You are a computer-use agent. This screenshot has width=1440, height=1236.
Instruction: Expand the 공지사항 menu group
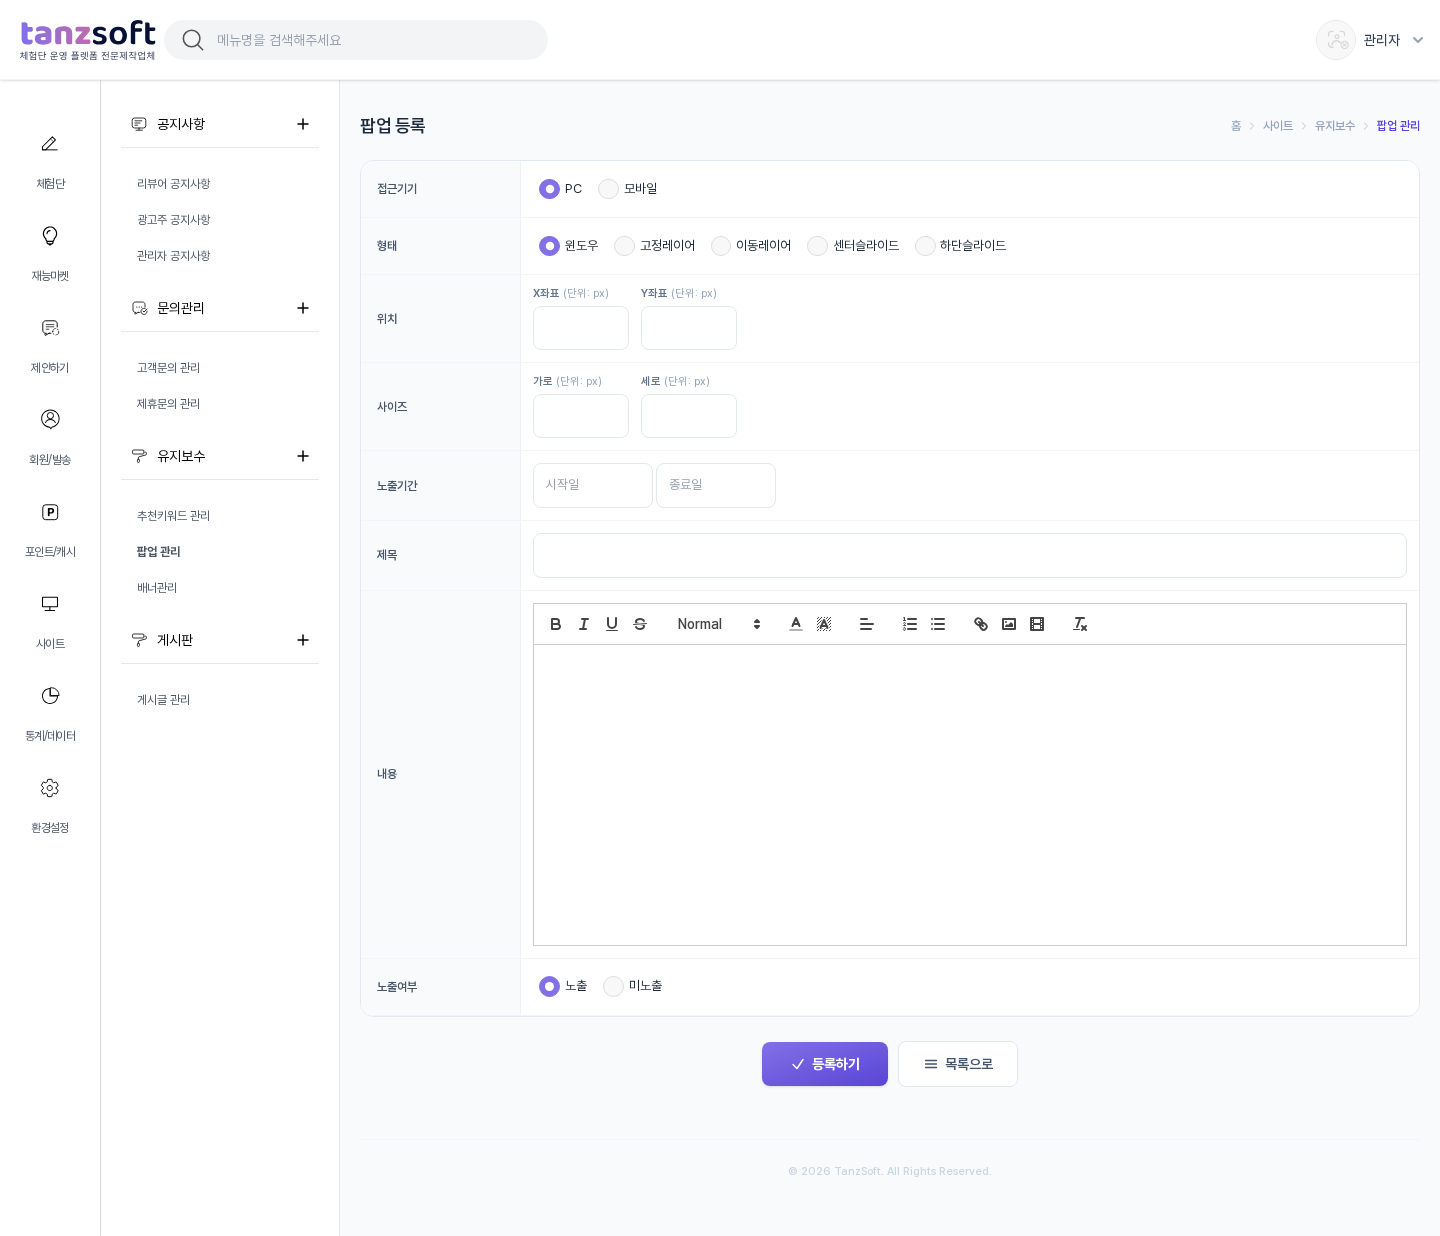pyautogui.click(x=303, y=124)
